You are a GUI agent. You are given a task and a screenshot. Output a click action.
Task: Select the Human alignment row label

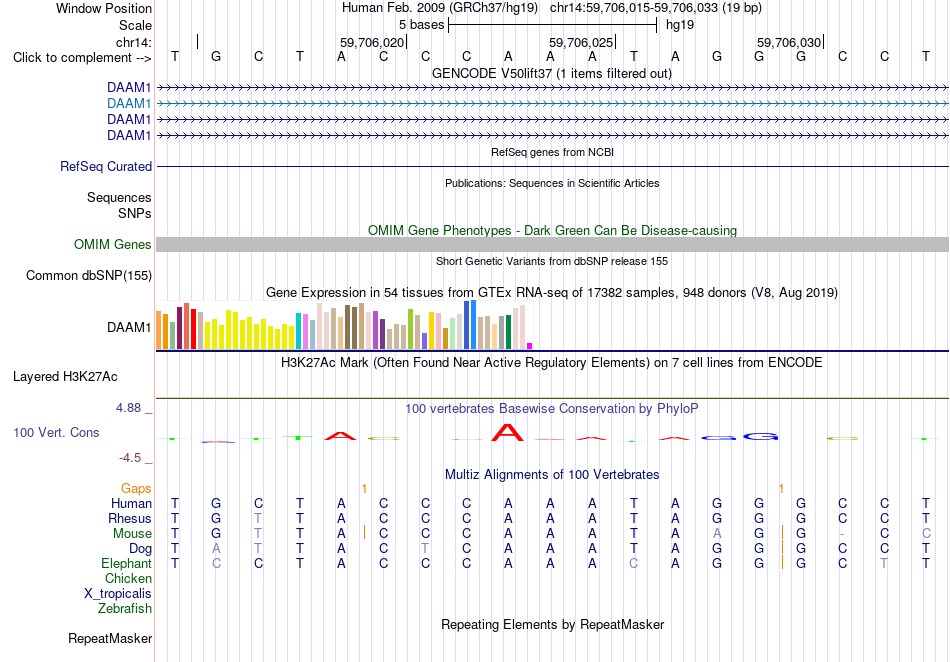coord(131,503)
